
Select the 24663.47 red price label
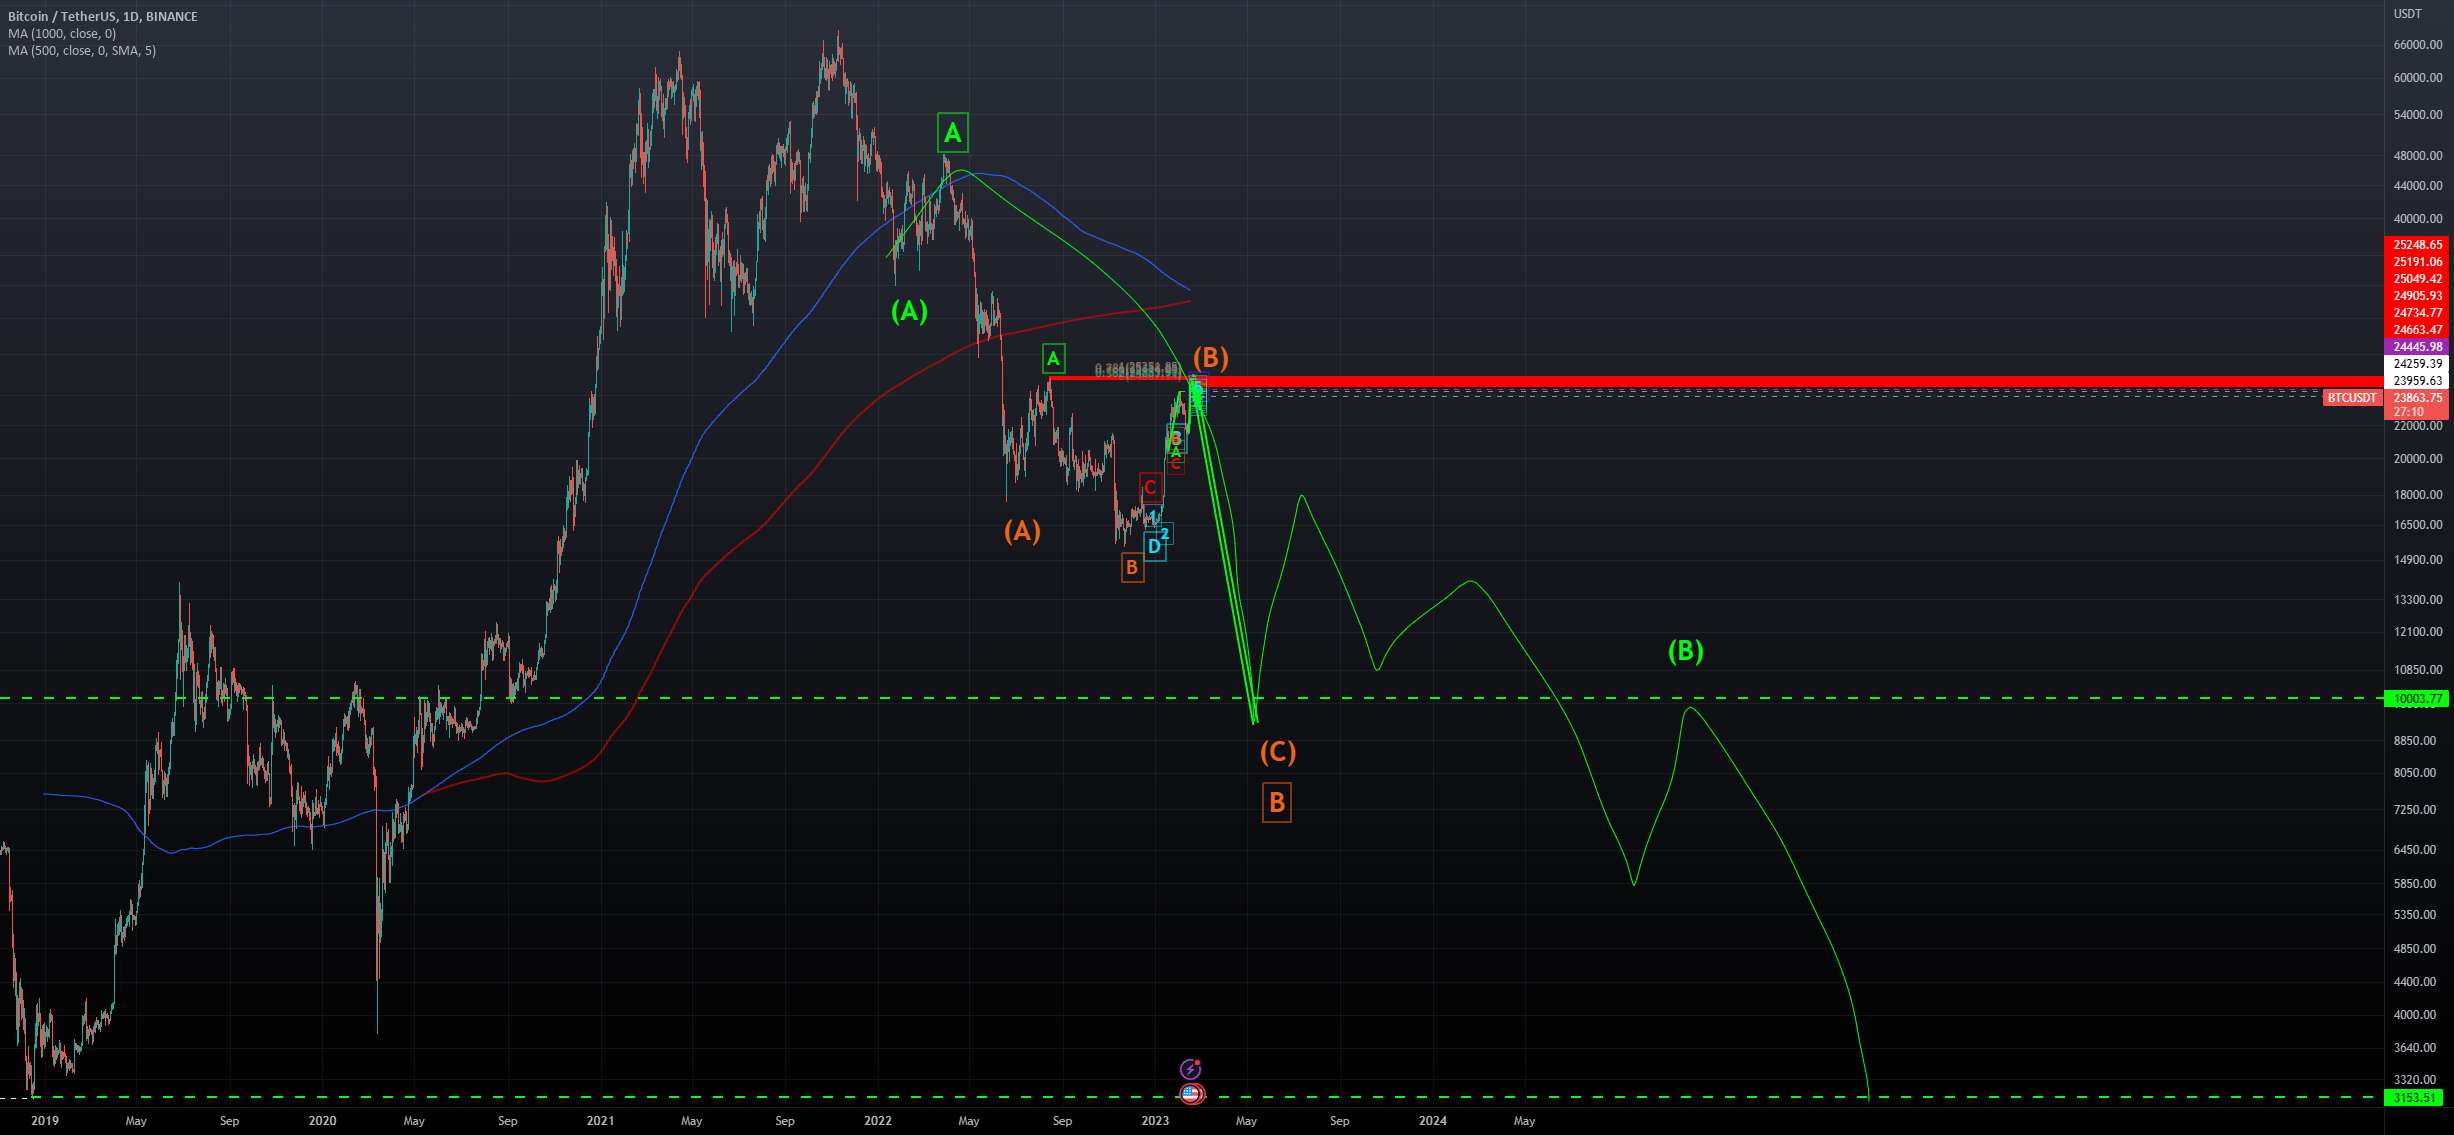(2417, 330)
